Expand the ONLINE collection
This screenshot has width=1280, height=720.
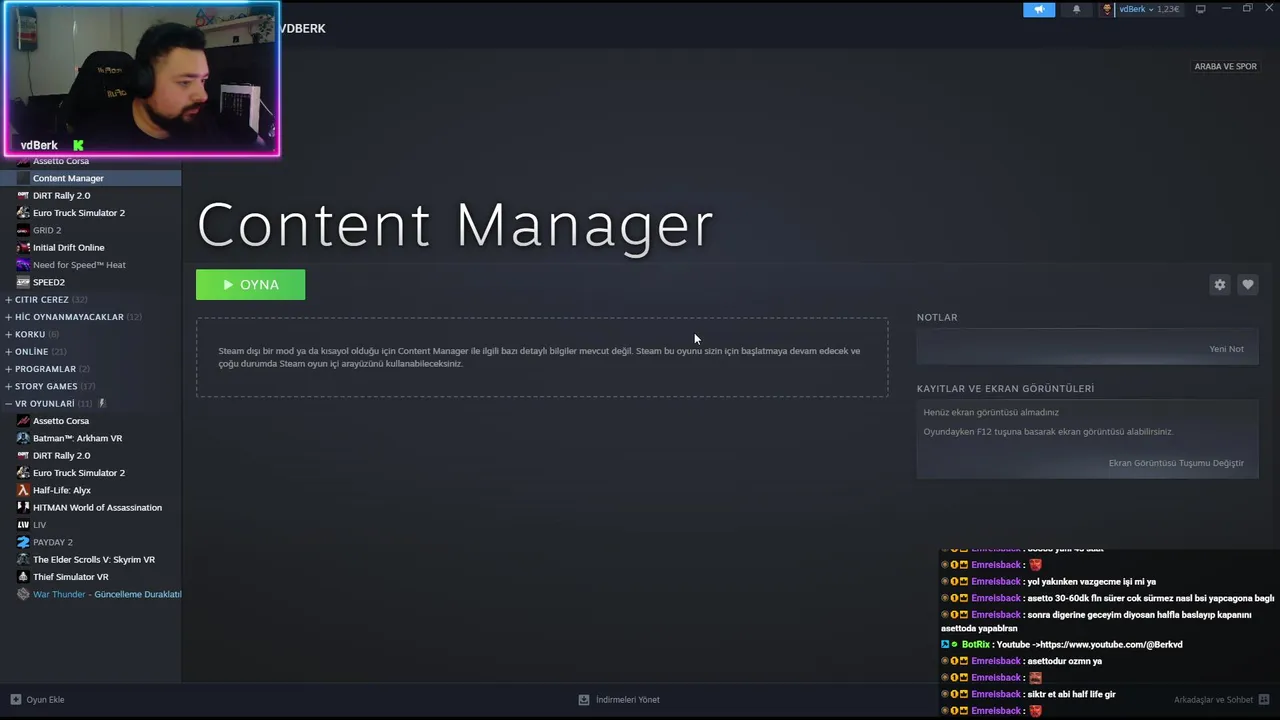[35, 352]
